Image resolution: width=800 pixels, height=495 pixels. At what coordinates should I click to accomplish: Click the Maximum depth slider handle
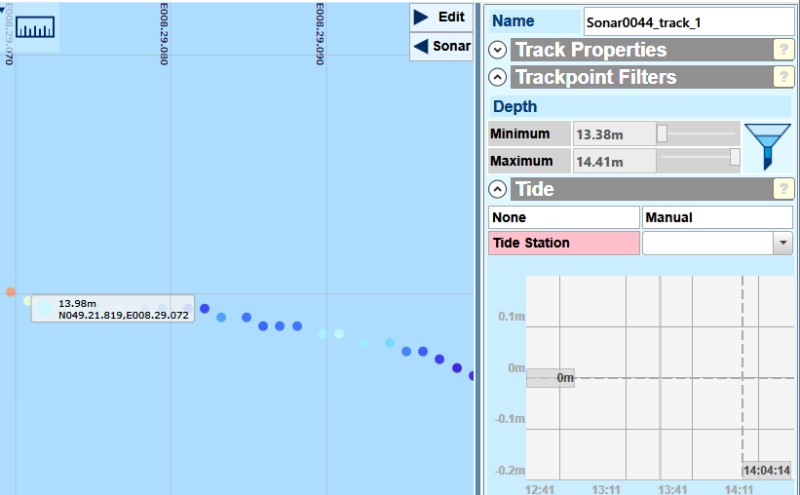tap(735, 157)
